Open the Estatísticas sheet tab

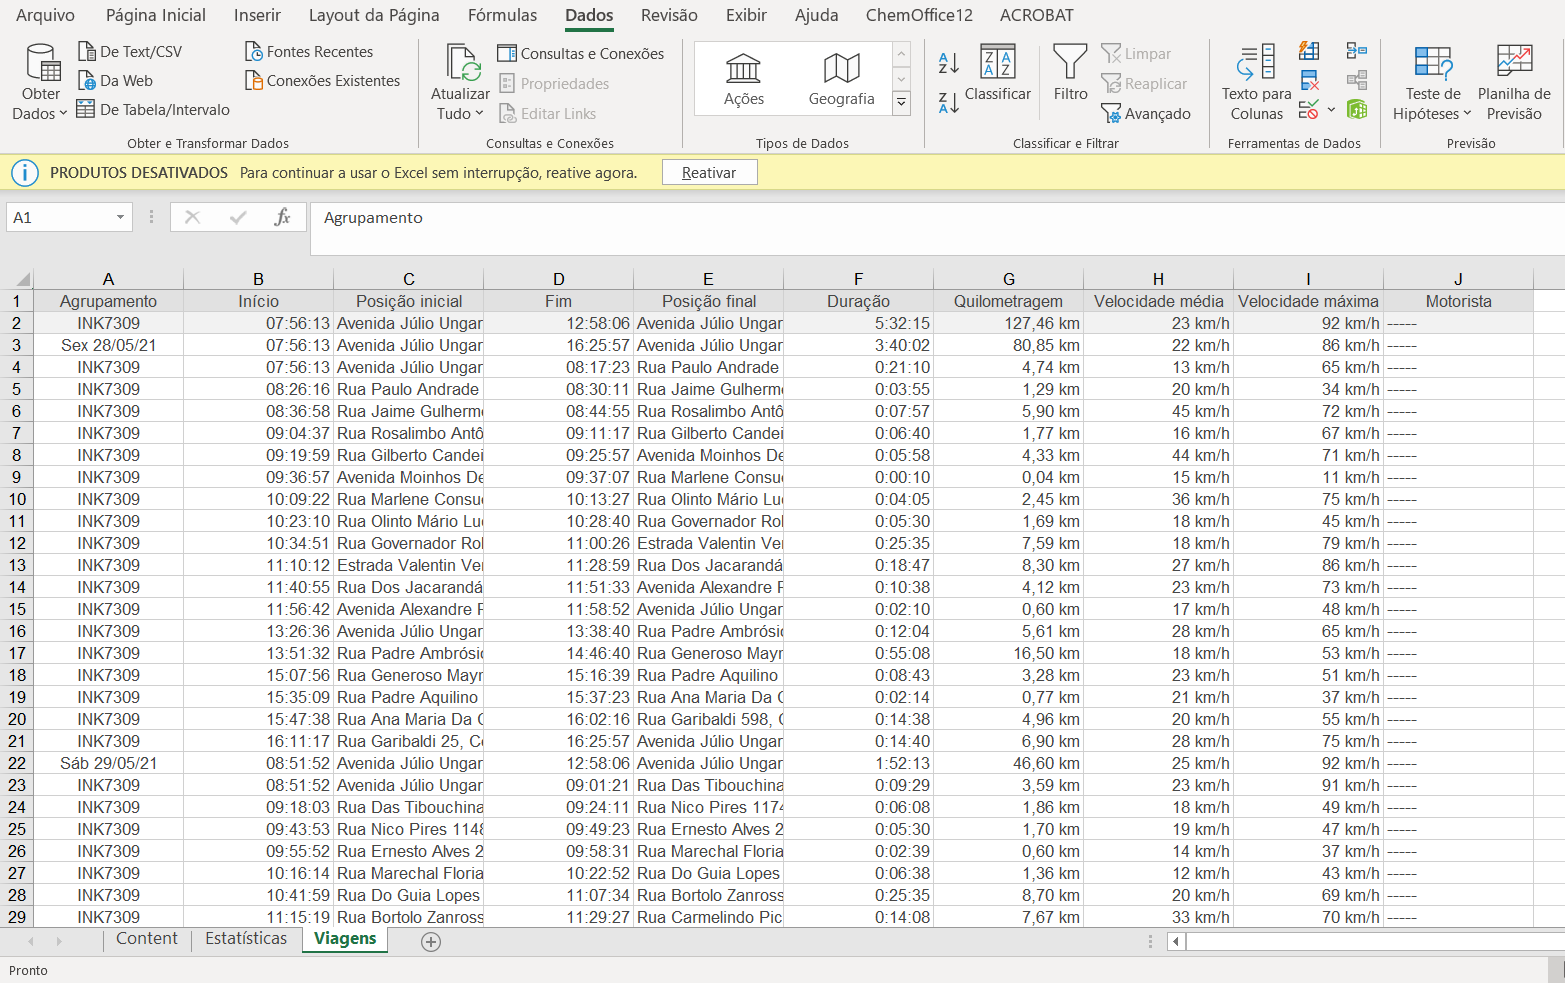246,938
